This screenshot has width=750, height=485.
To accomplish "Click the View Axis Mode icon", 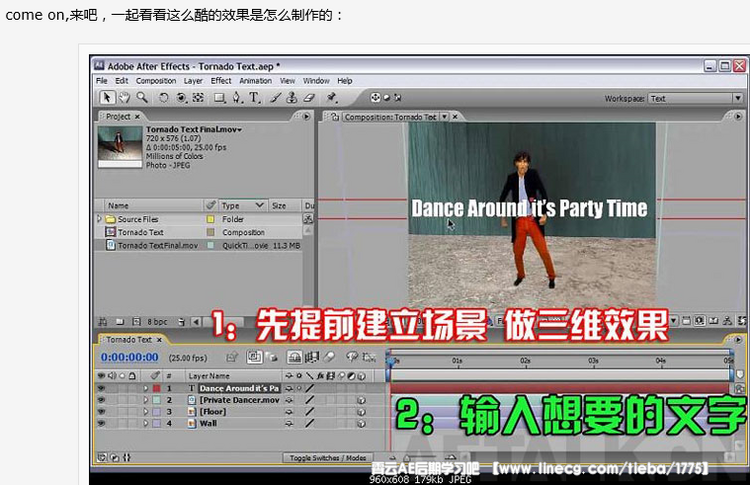I will [x=397, y=98].
